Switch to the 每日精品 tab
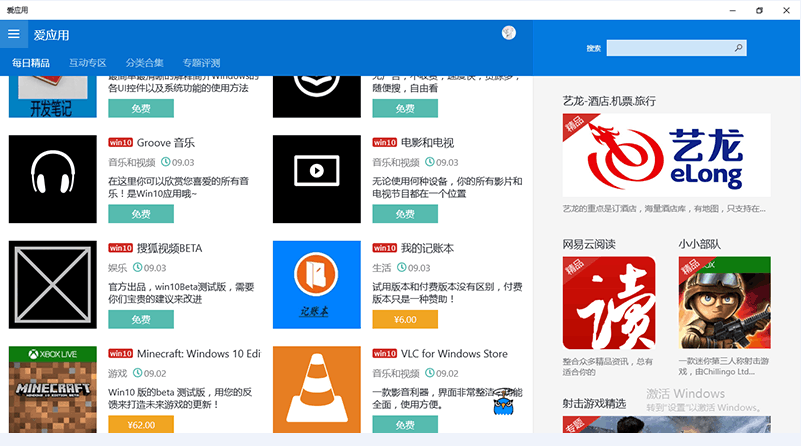This screenshot has height=446, width=801. (31, 63)
